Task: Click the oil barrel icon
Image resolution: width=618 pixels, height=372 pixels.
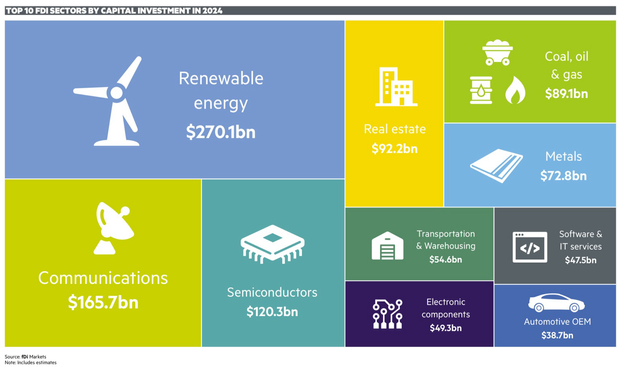Action: [481, 90]
